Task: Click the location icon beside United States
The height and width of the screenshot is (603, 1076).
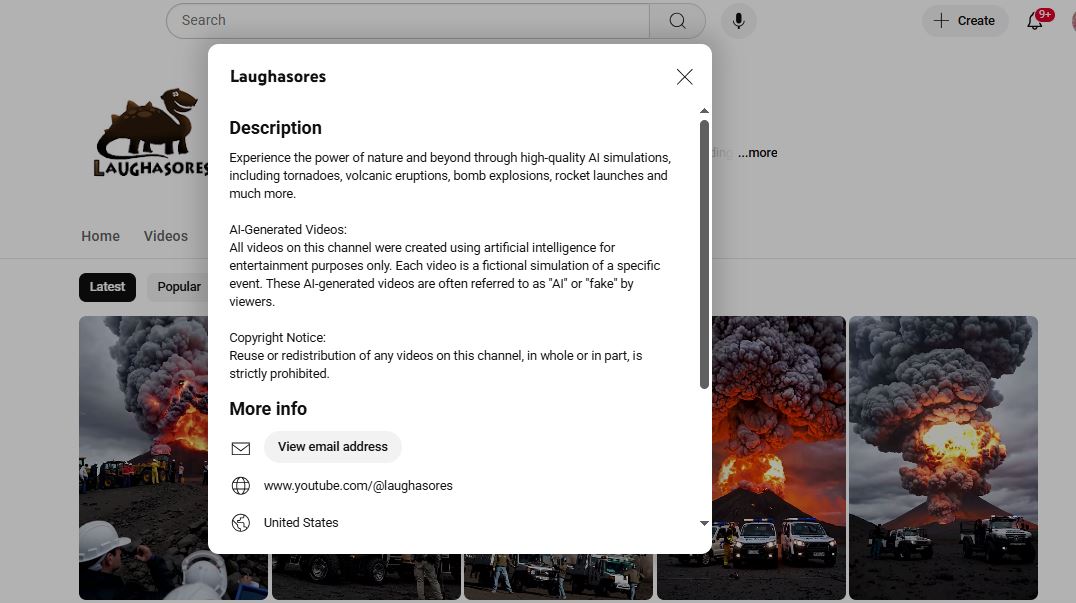Action: click(x=240, y=523)
